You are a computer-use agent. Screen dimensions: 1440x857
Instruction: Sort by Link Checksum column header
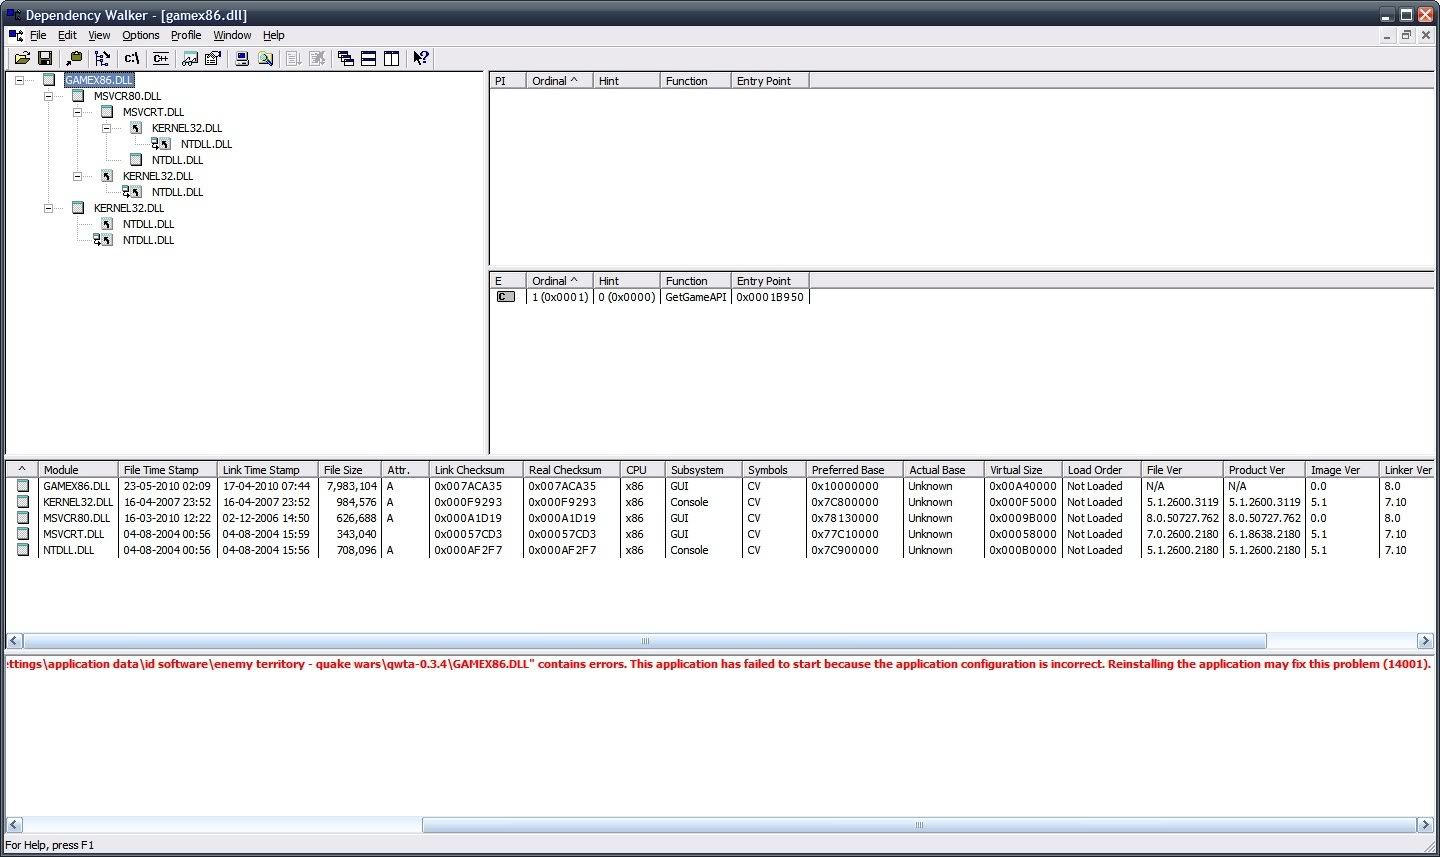pyautogui.click(x=476, y=470)
